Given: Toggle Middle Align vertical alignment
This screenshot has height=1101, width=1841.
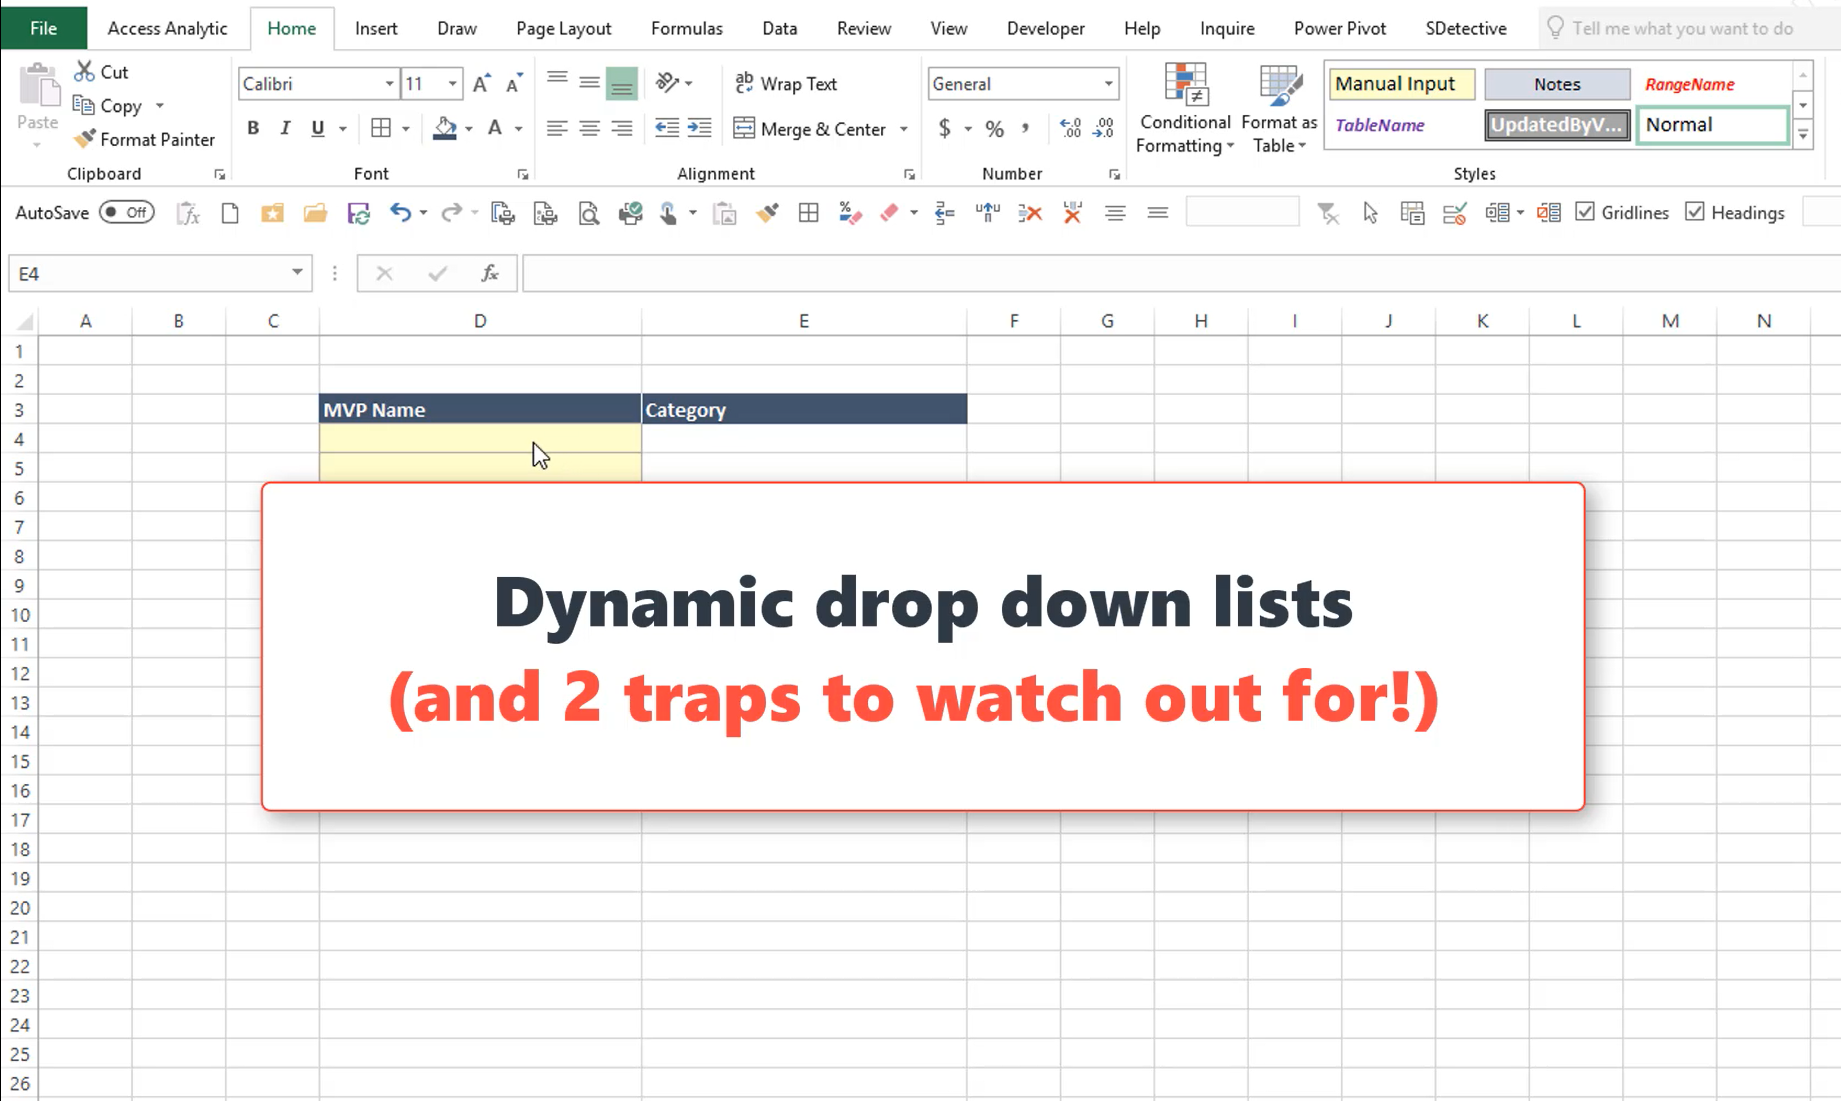Looking at the screenshot, I should coord(590,83).
